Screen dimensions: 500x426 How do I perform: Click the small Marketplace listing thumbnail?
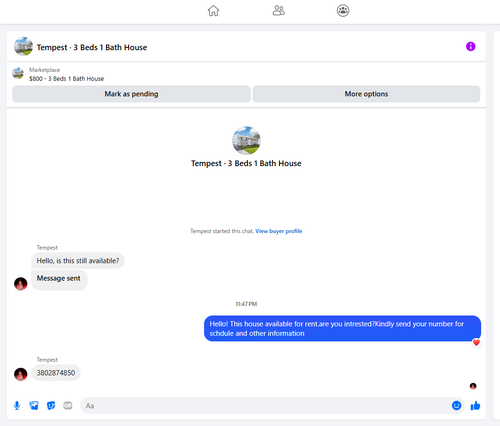coord(18,73)
